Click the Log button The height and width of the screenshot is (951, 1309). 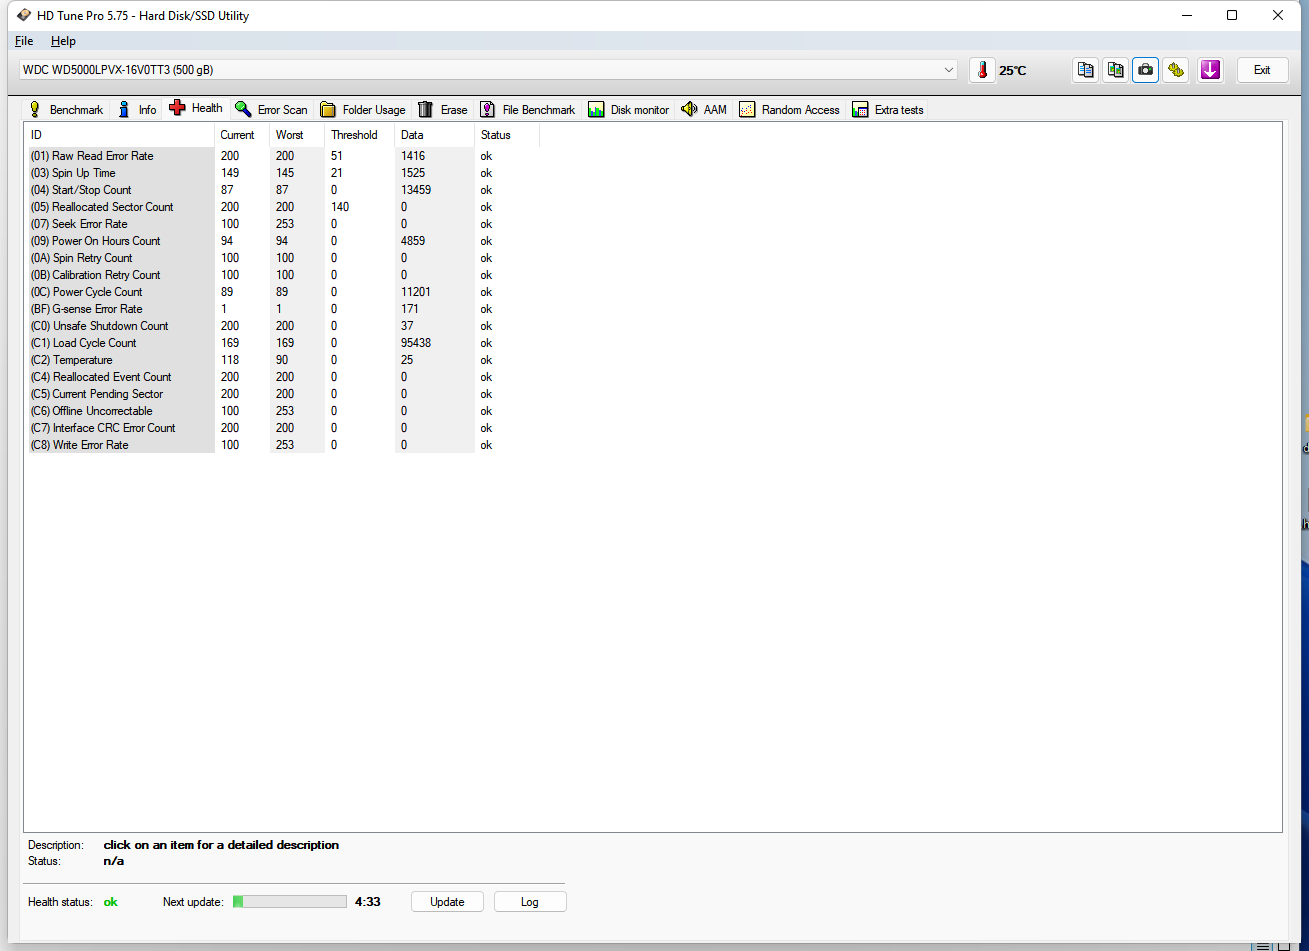coord(530,902)
